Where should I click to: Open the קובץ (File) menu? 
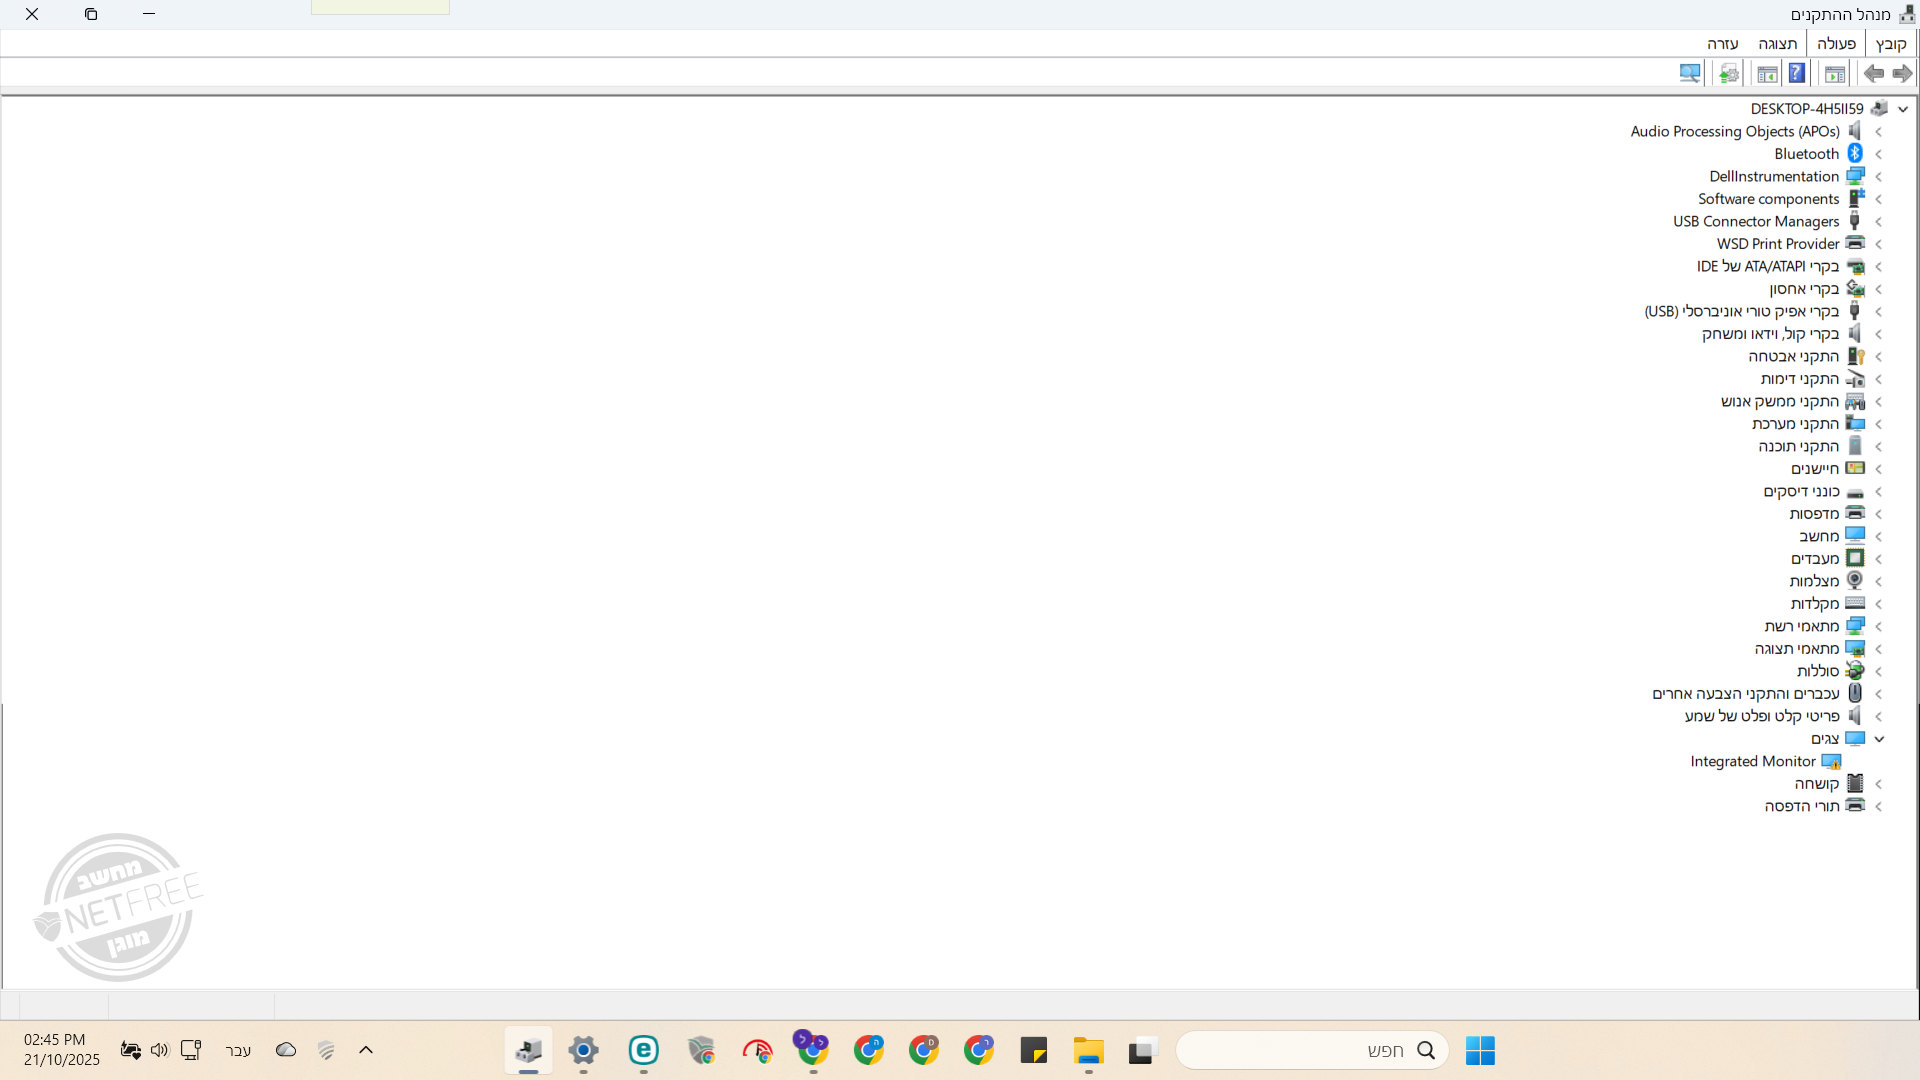pyautogui.click(x=1890, y=44)
